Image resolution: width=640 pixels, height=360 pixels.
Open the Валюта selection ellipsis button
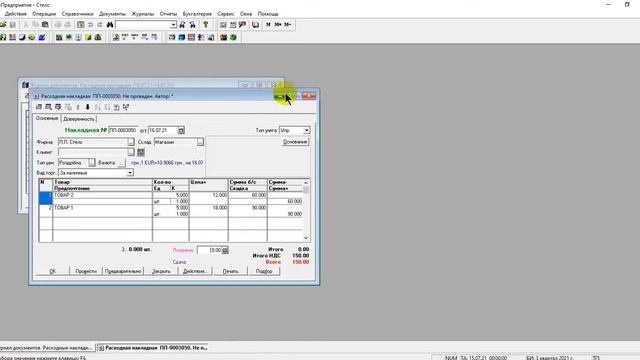pos(122,162)
